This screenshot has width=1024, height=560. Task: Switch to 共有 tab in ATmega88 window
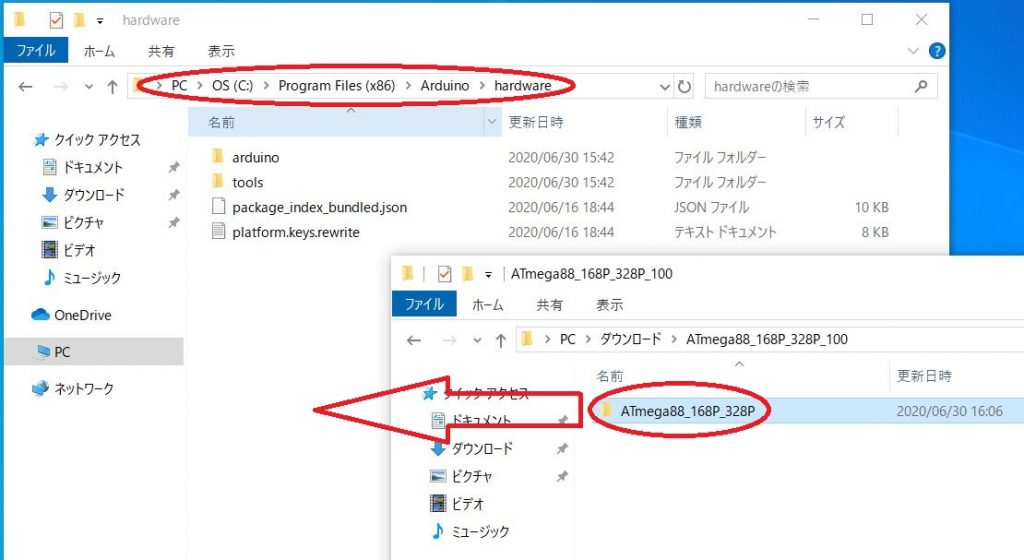(x=549, y=304)
